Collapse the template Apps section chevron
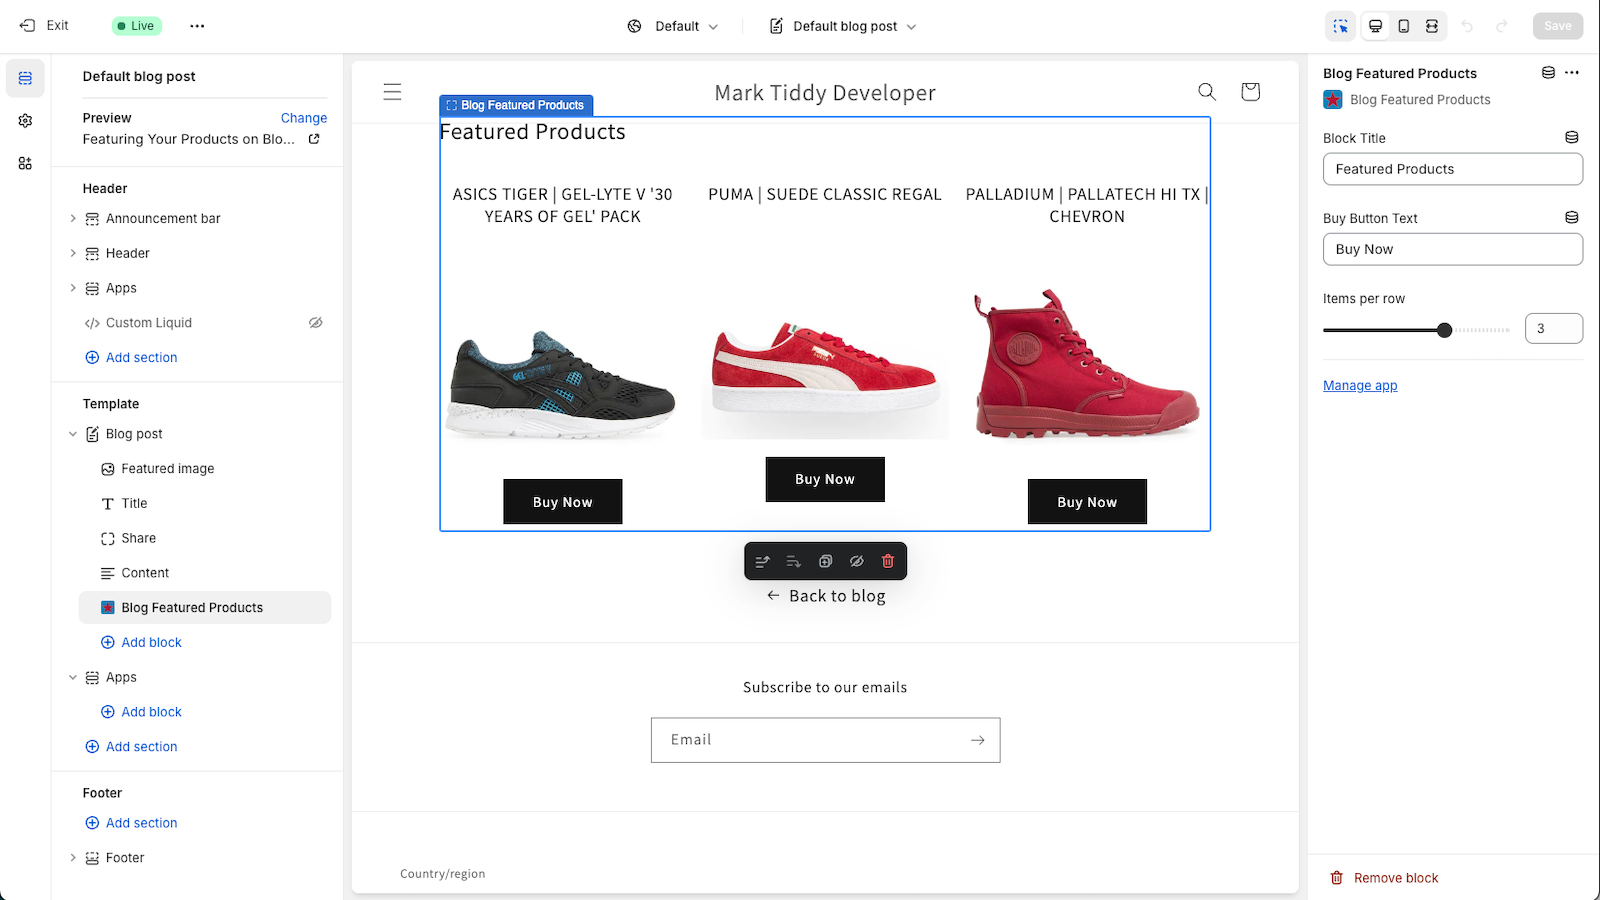The image size is (1600, 900). [x=73, y=677]
